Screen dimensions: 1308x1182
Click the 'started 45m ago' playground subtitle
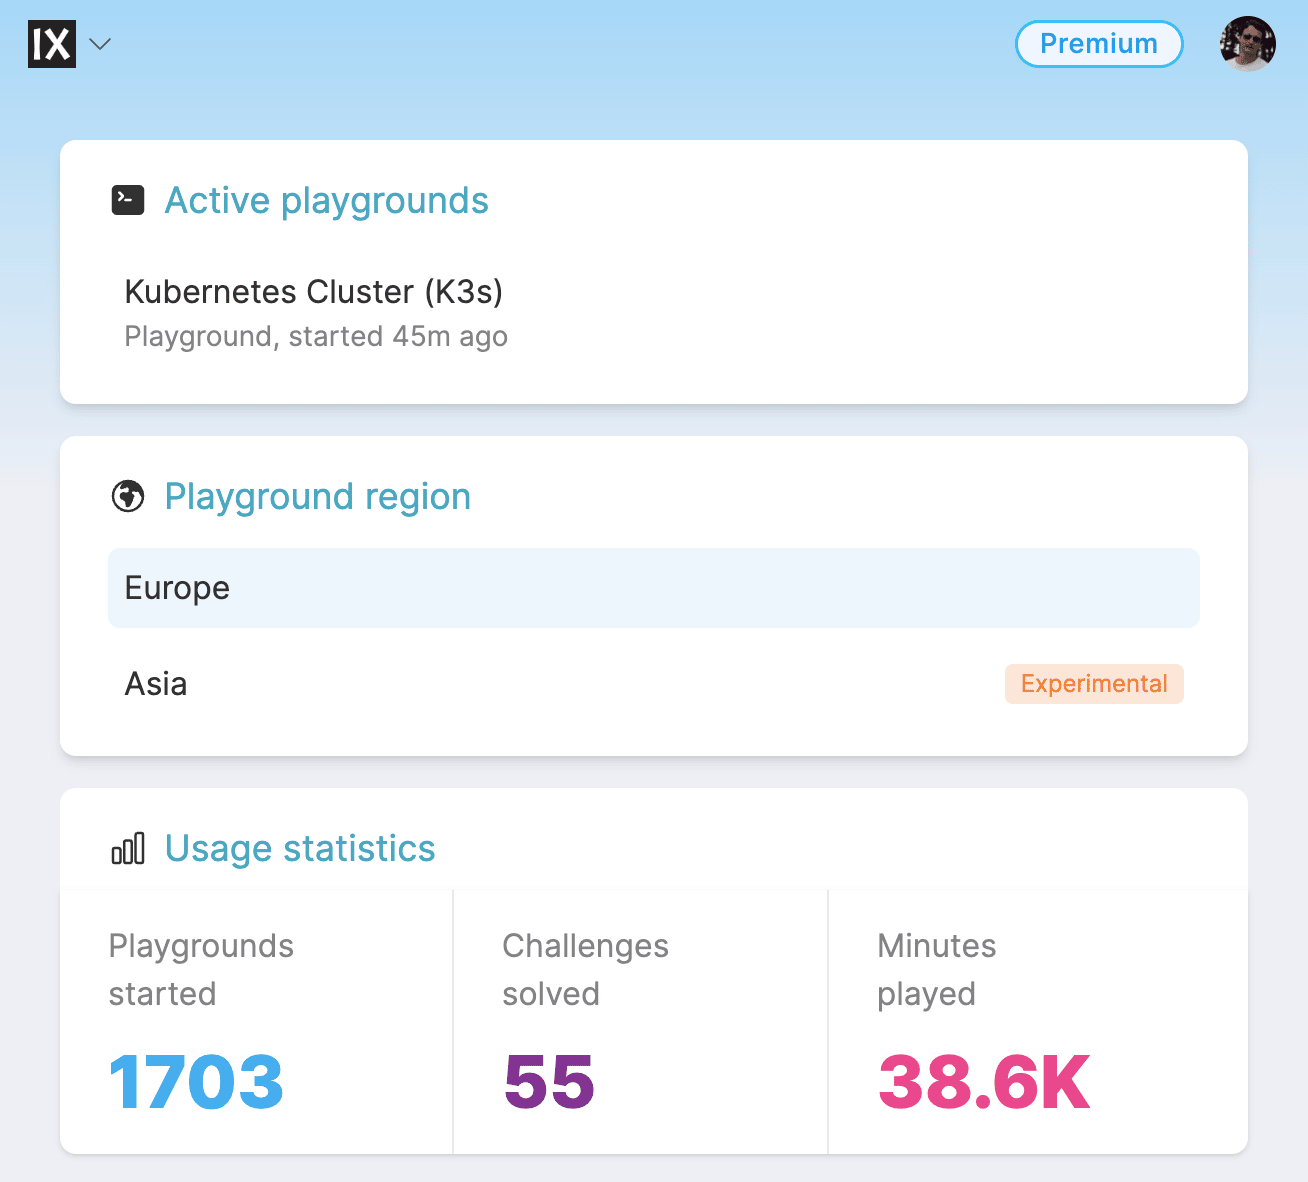click(x=316, y=336)
